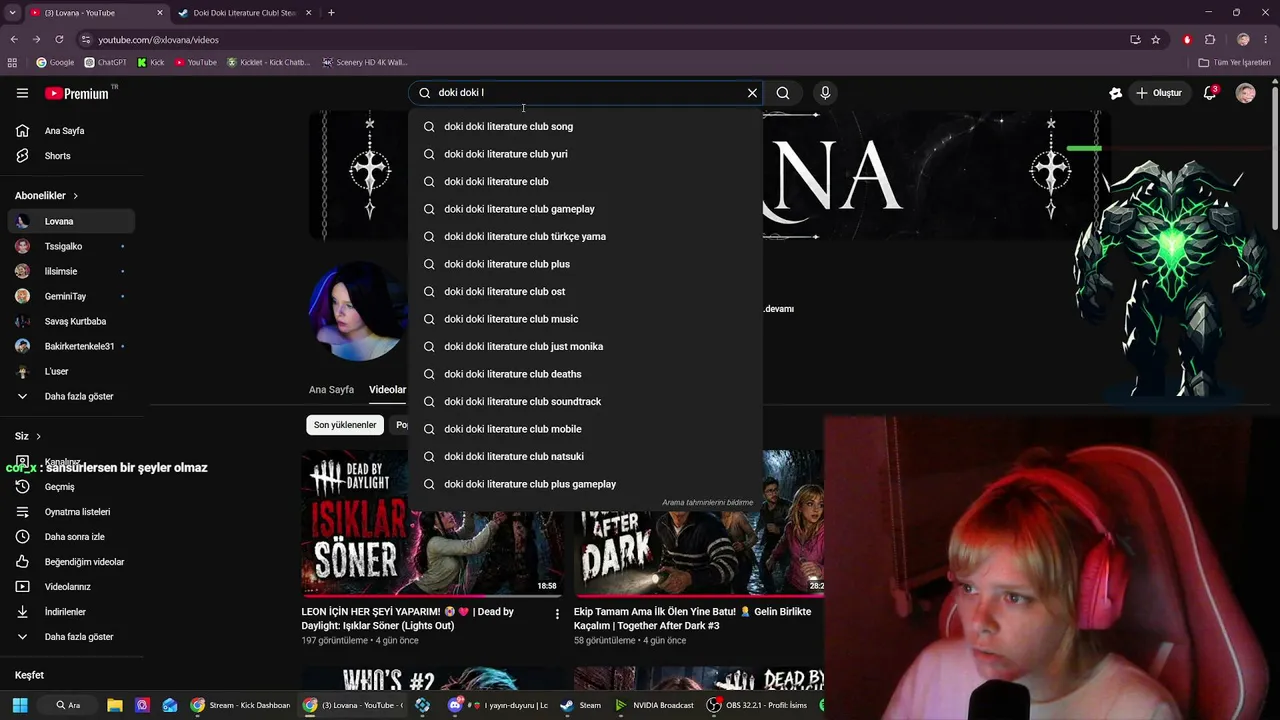Open Geçmiş watch history
The image size is (1280, 720).
(x=71, y=487)
